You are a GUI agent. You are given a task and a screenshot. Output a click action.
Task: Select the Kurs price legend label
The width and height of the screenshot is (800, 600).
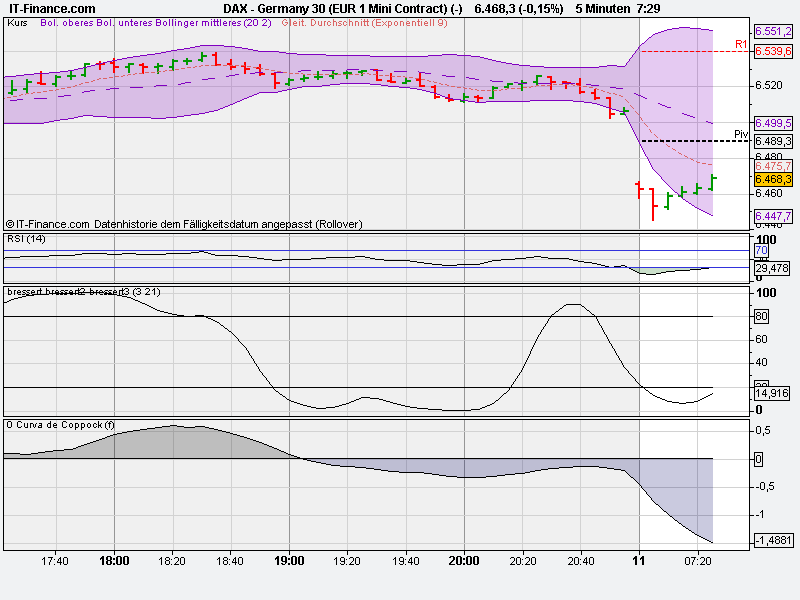point(17,28)
